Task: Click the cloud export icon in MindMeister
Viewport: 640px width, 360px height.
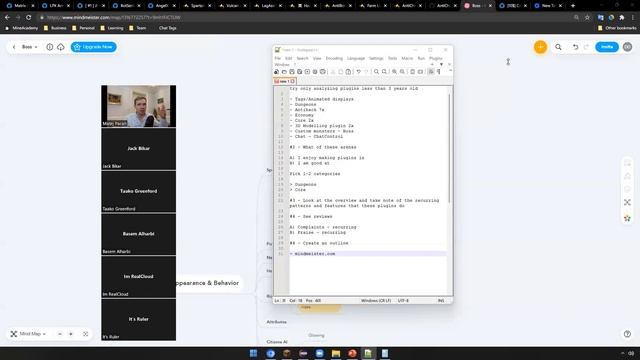Action: coord(61,47)
